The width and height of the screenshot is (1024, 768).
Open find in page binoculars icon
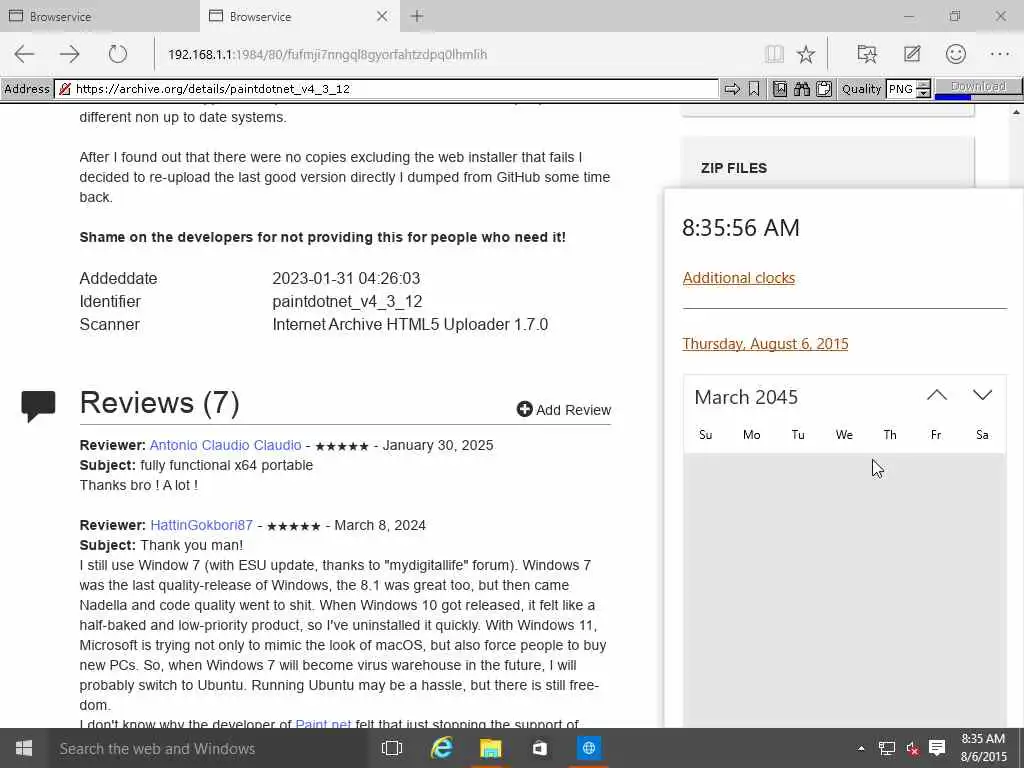802,89
